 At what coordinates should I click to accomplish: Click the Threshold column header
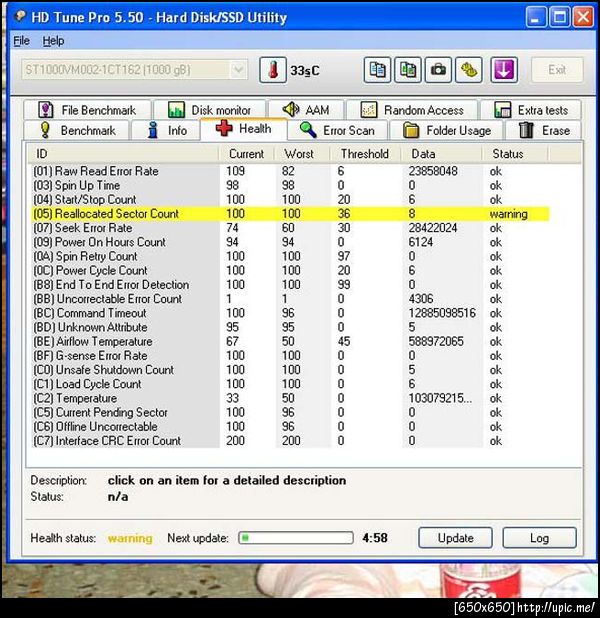click(365, 154)
